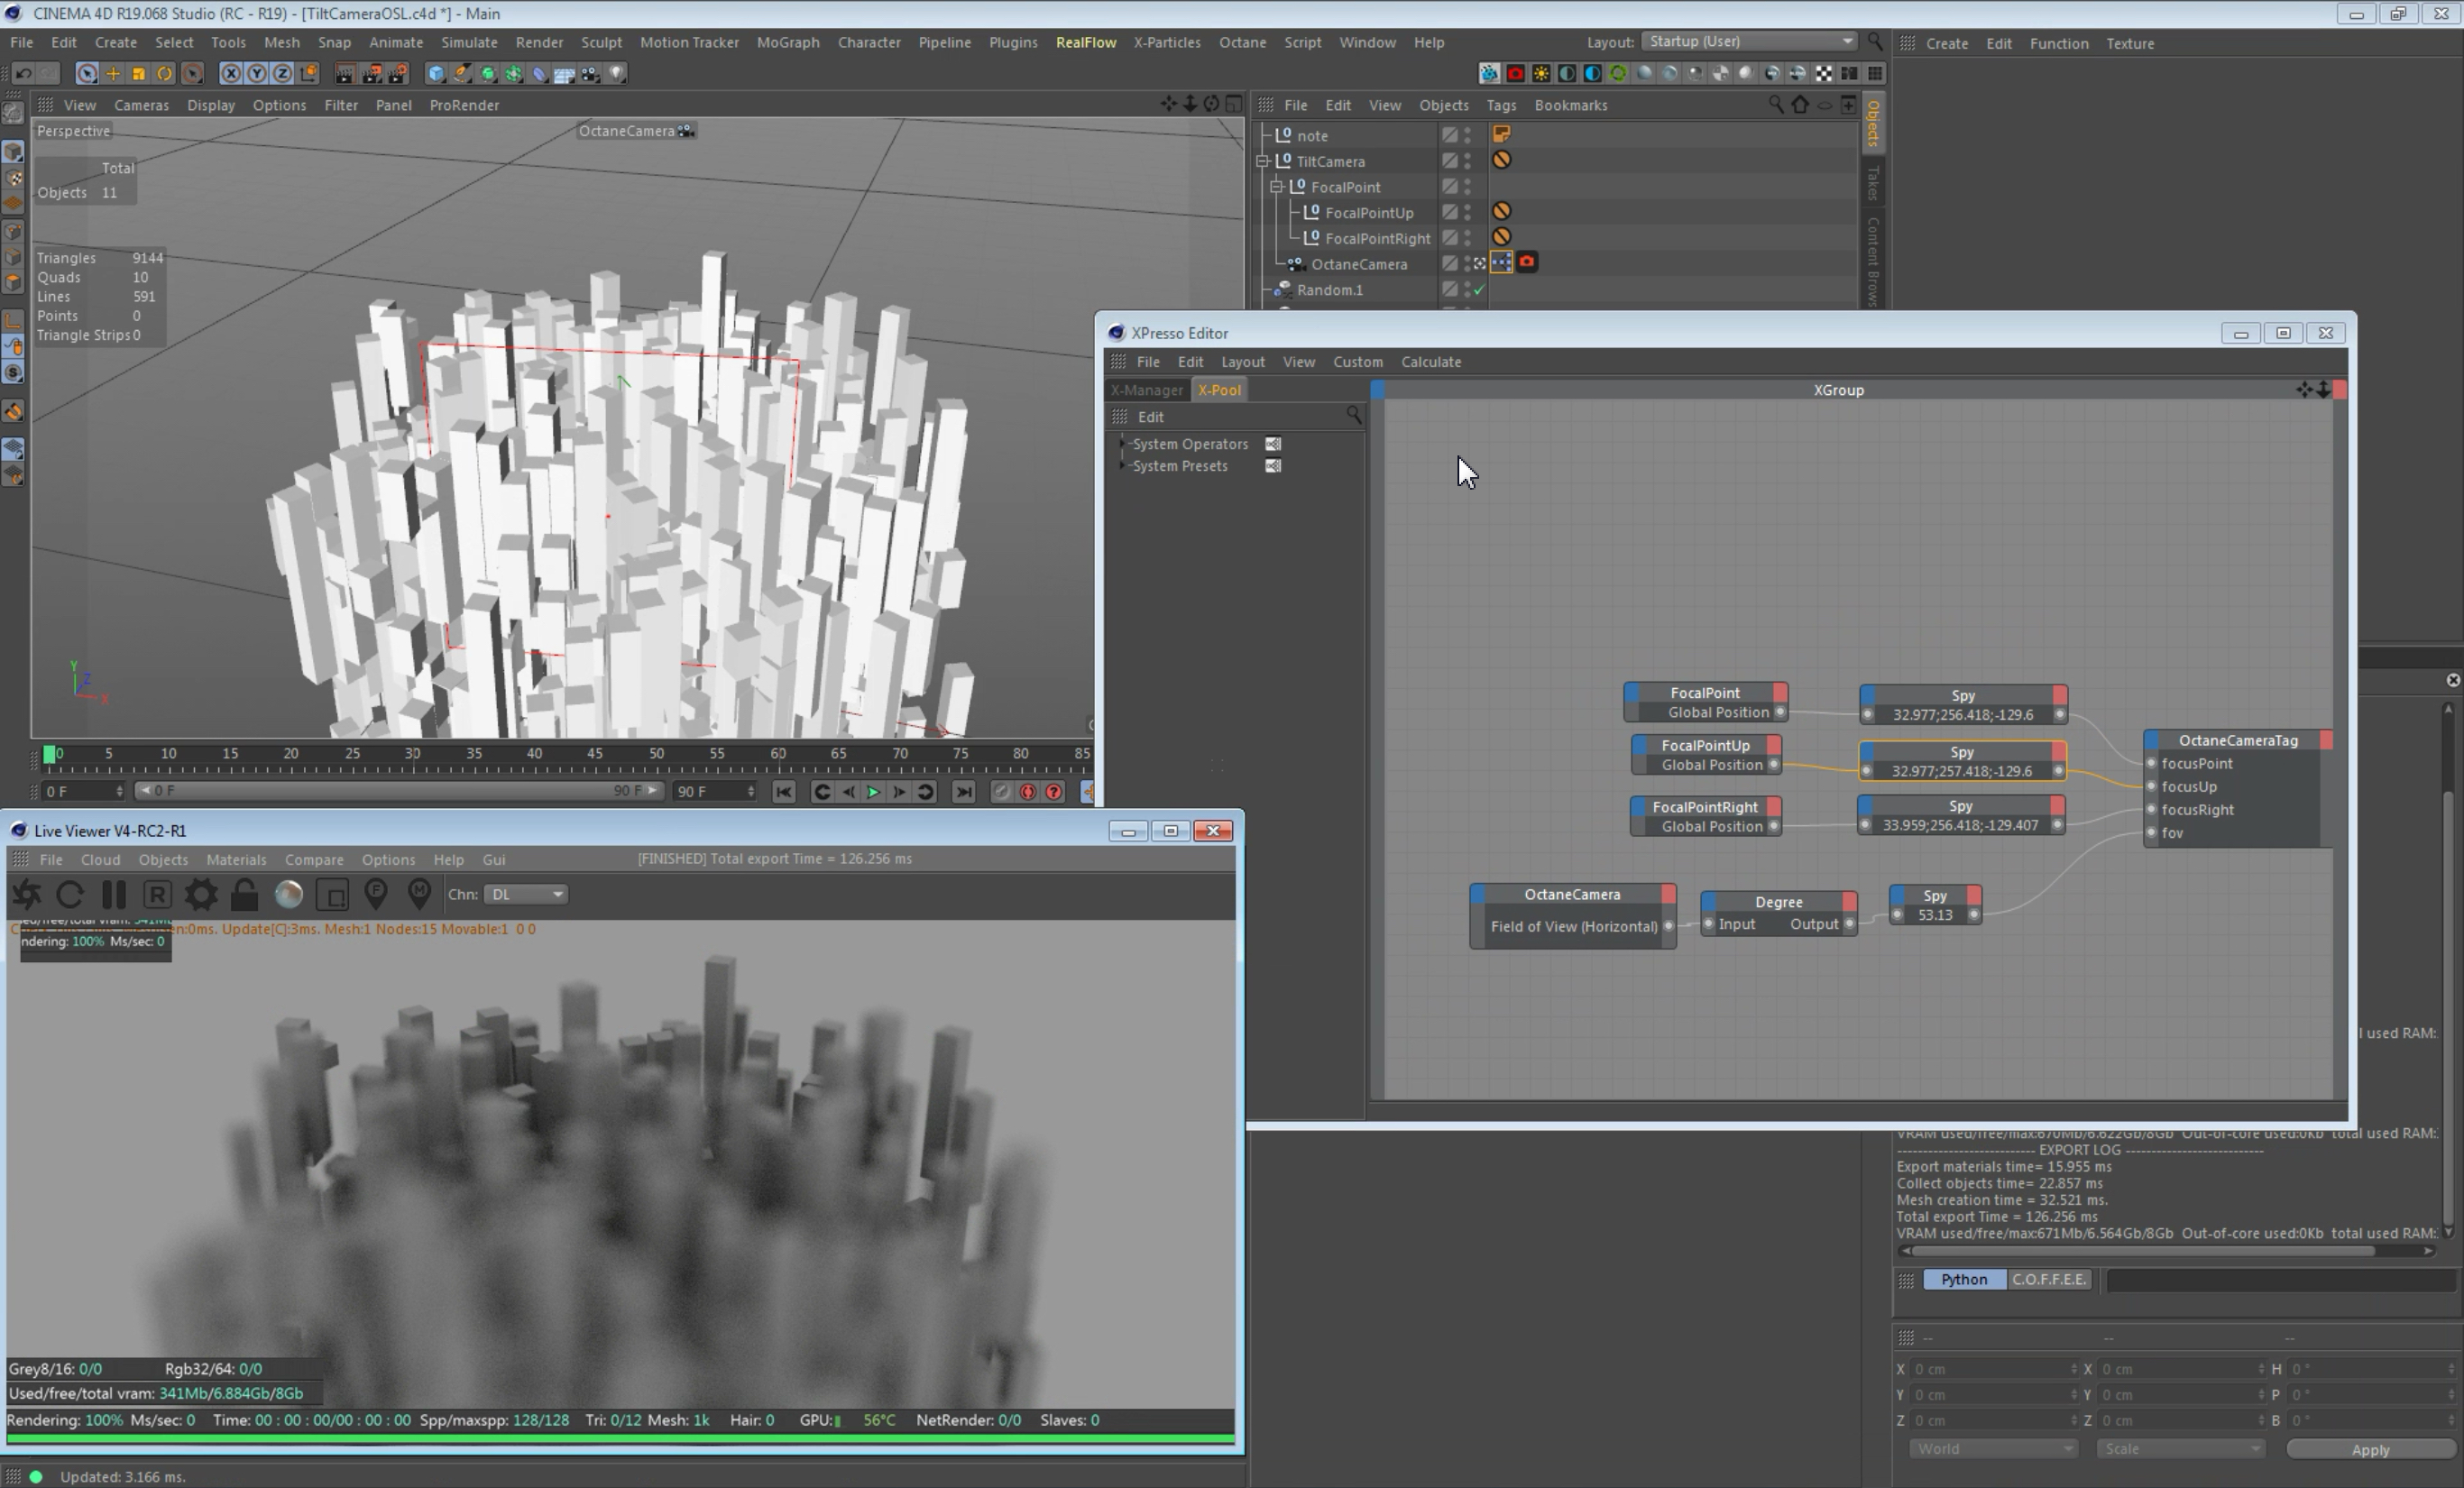Click the pick material pin icon
2464x1488 pixels.
[419, 893]
